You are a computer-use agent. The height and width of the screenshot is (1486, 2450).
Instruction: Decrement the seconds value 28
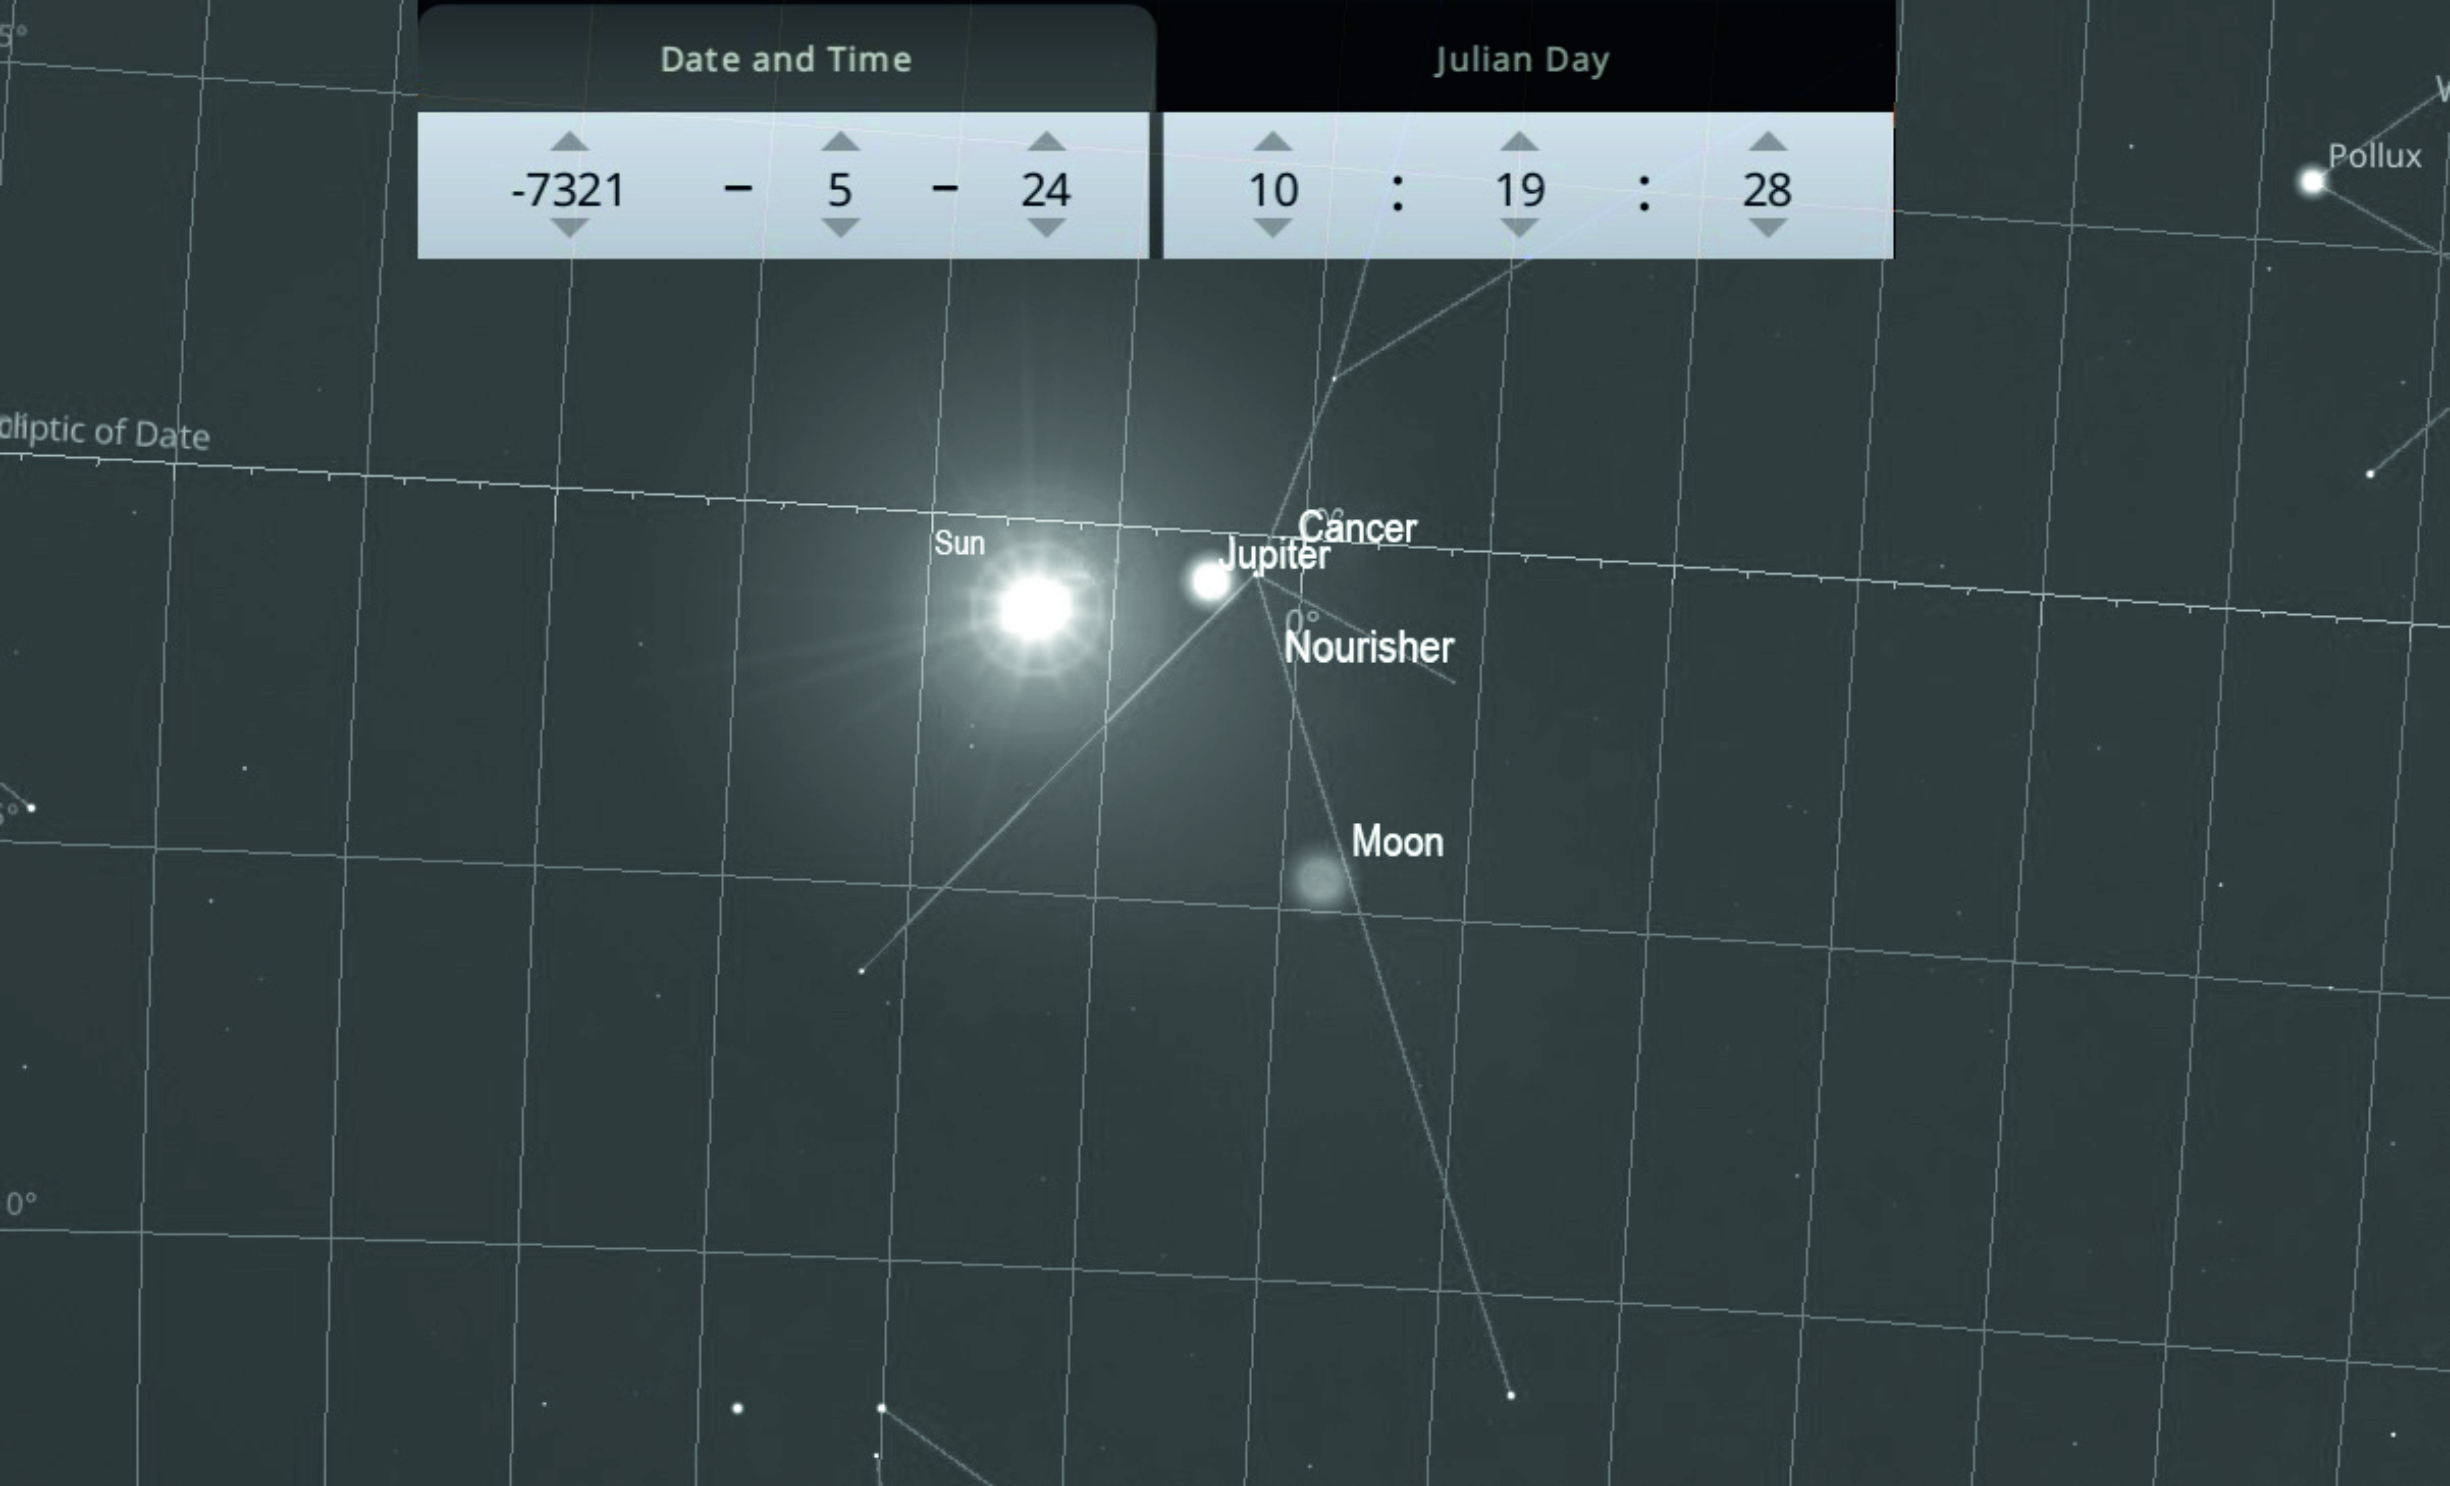click(1767, 228)
